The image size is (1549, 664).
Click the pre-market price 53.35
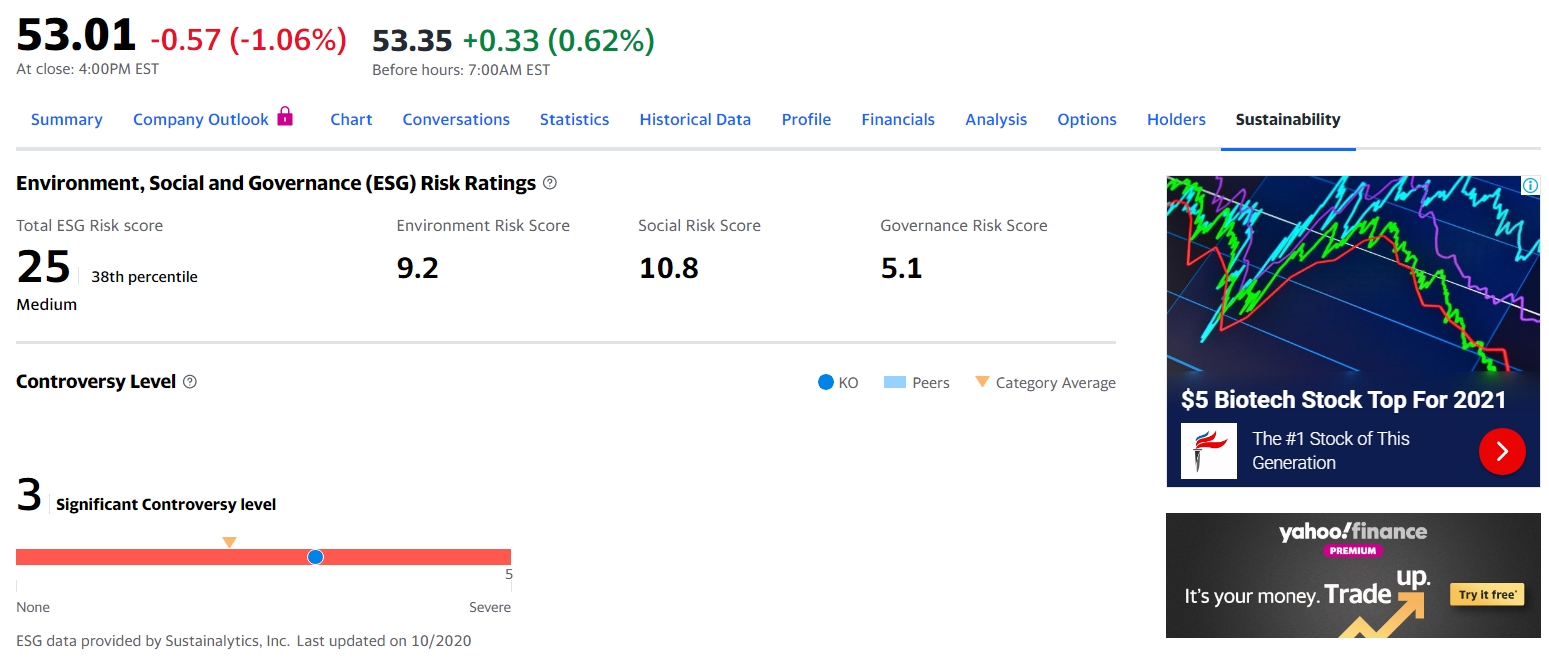tap(412, 40)
